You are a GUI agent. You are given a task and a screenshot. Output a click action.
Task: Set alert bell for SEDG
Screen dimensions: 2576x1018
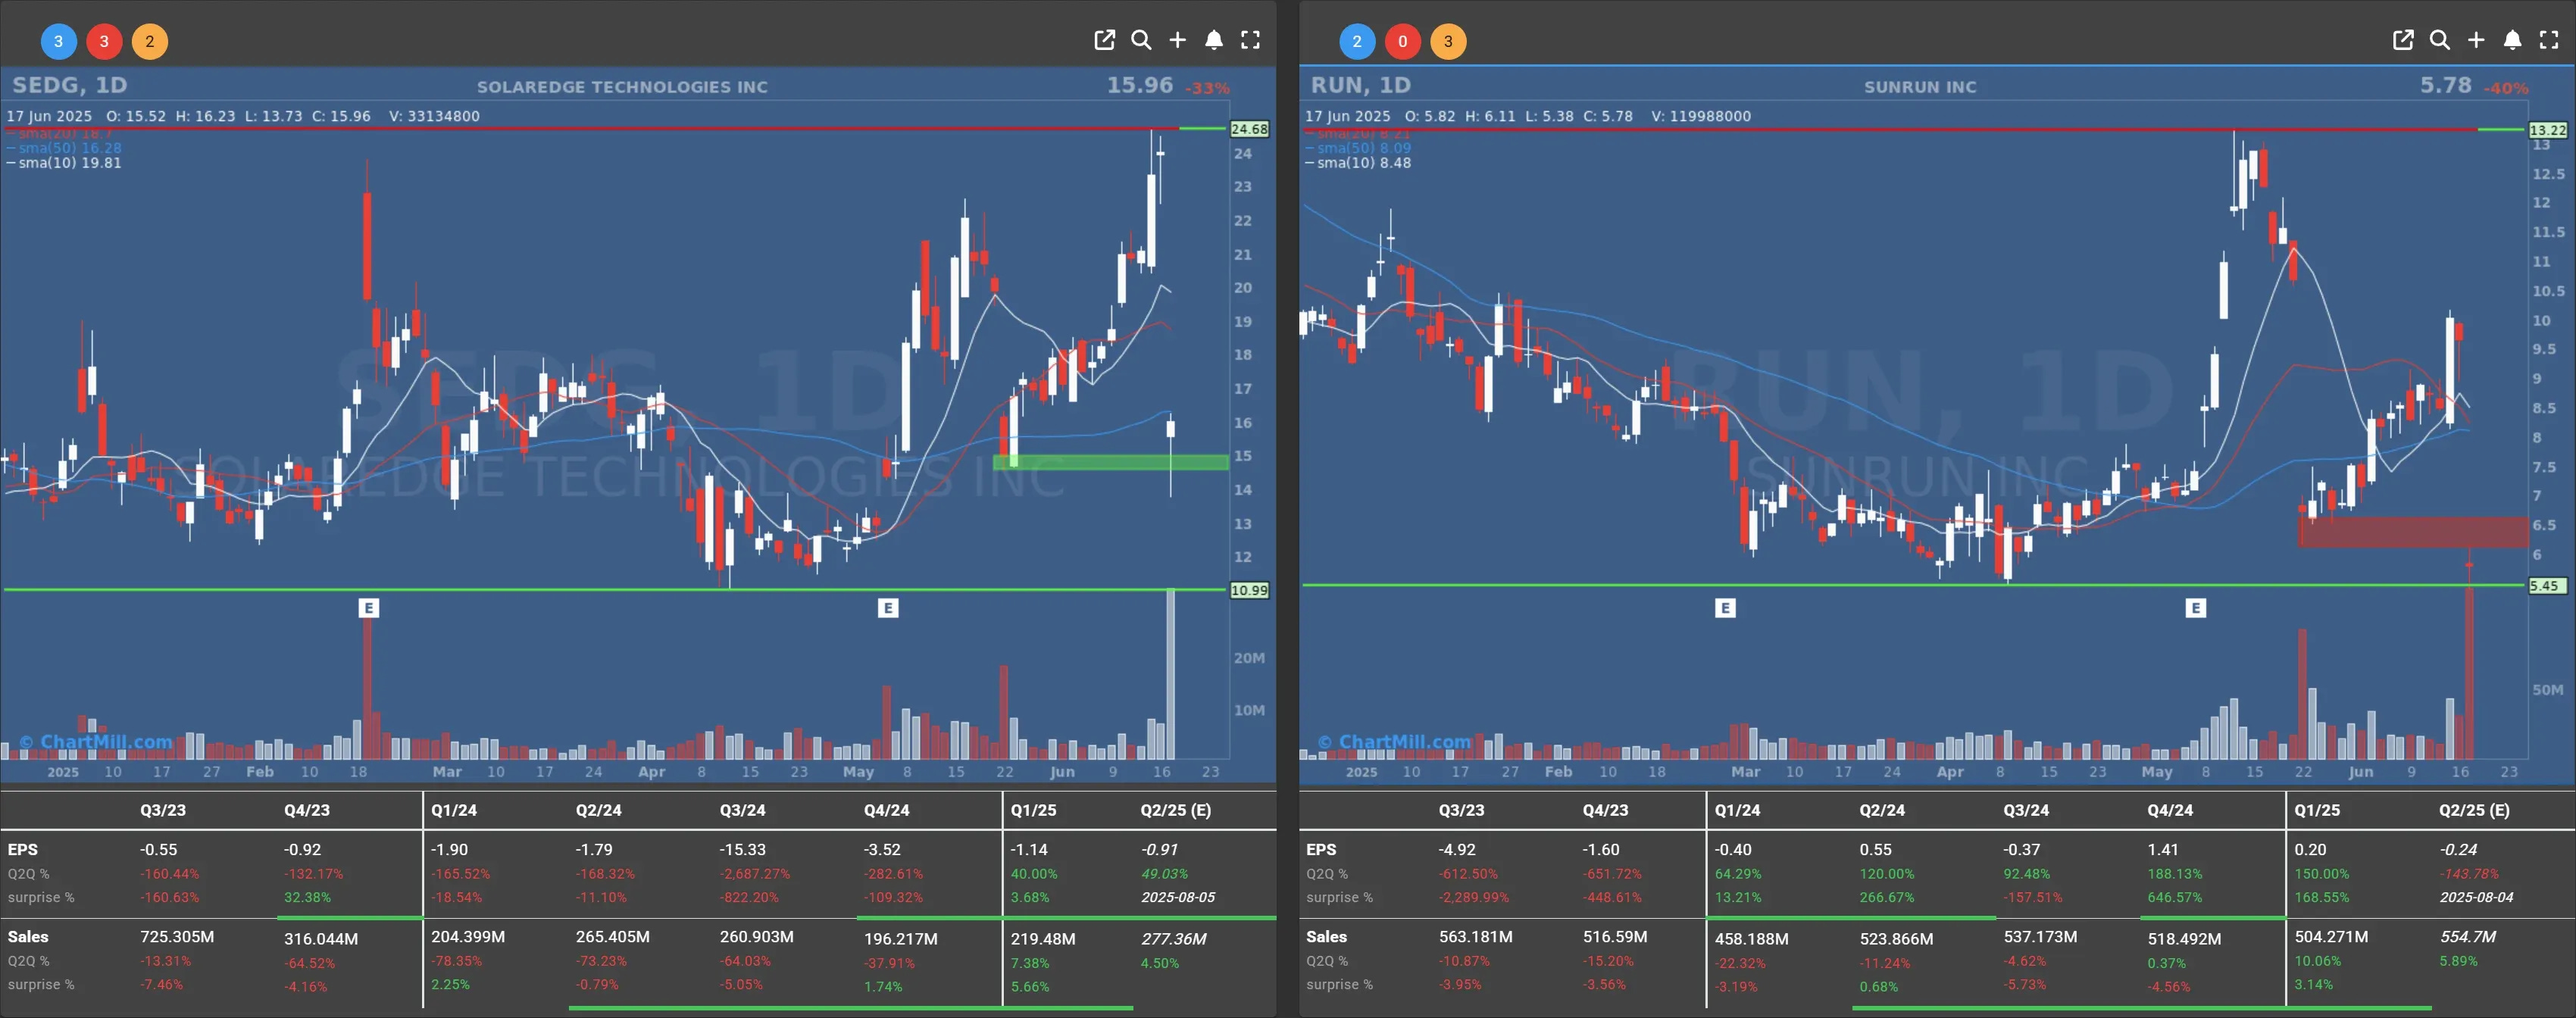[1213, 40]
